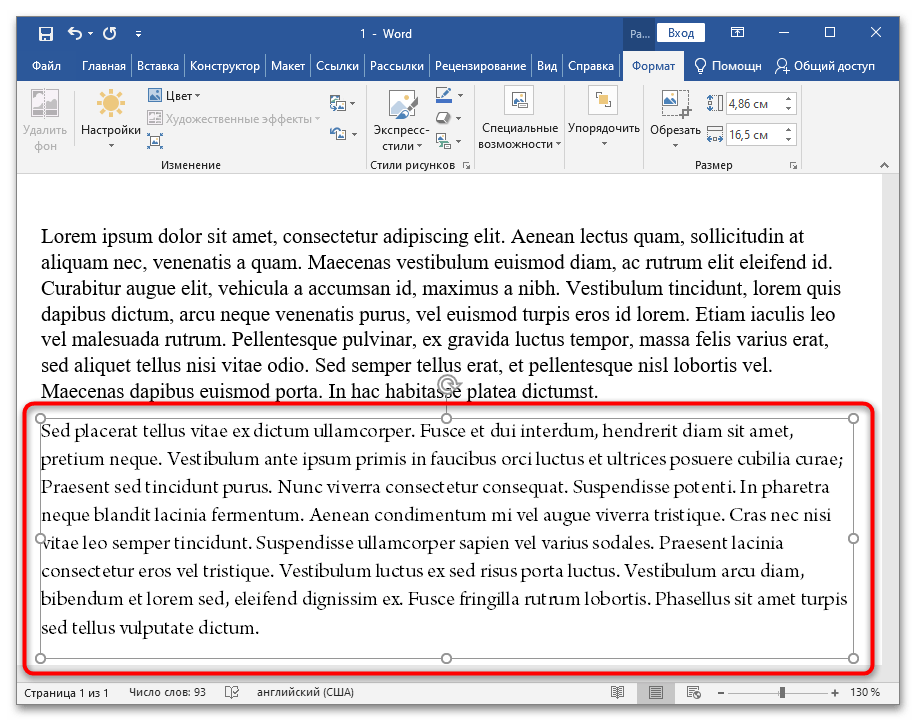Switch to Read Mode view in status bar
This screenshot has height=721, width=916.
tap(618, 692)
